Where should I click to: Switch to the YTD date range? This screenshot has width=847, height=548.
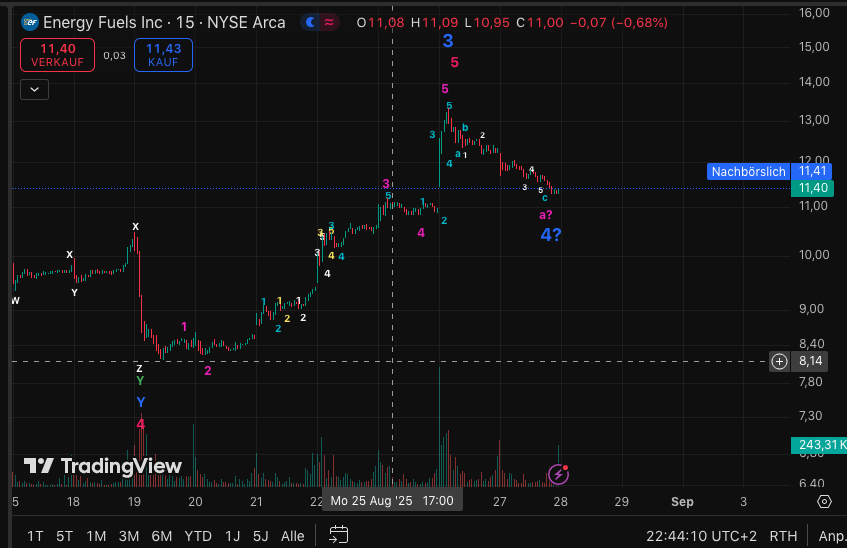pos(198,536)
